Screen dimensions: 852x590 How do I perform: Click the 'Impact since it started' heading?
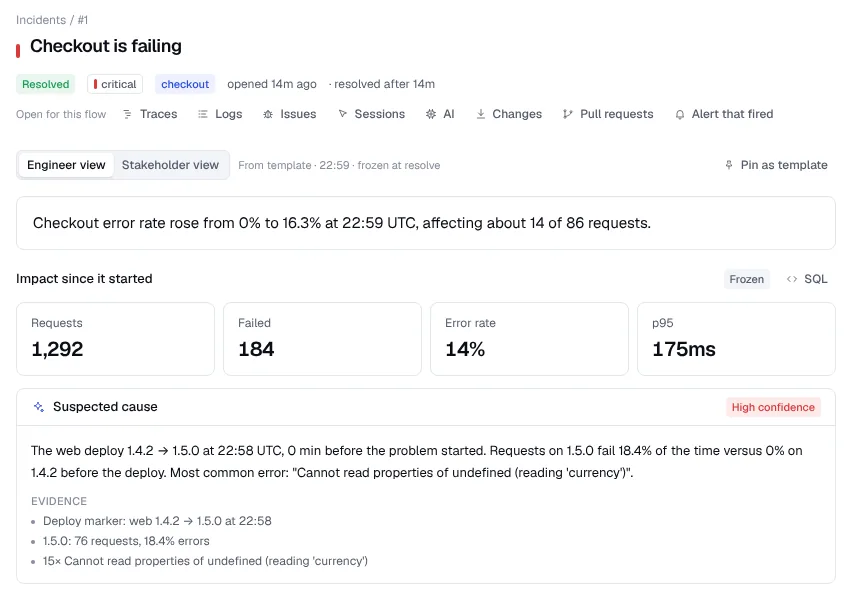tap(84, 279)
